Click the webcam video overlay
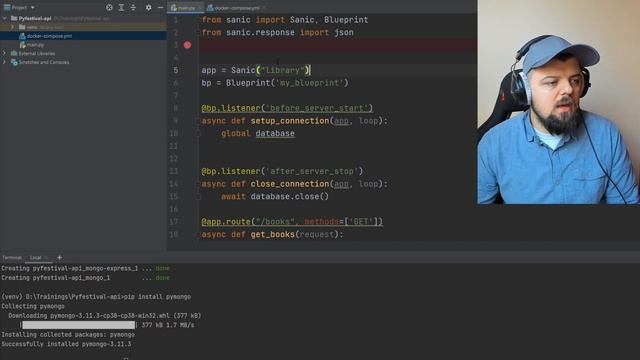640x360 pixels. pyautogui.click(x=558, y=102)
